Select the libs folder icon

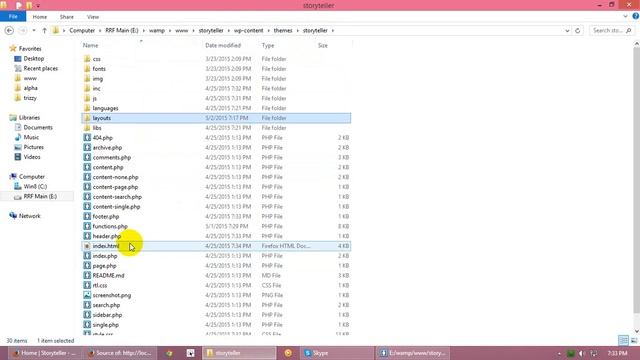coord(87,128)
